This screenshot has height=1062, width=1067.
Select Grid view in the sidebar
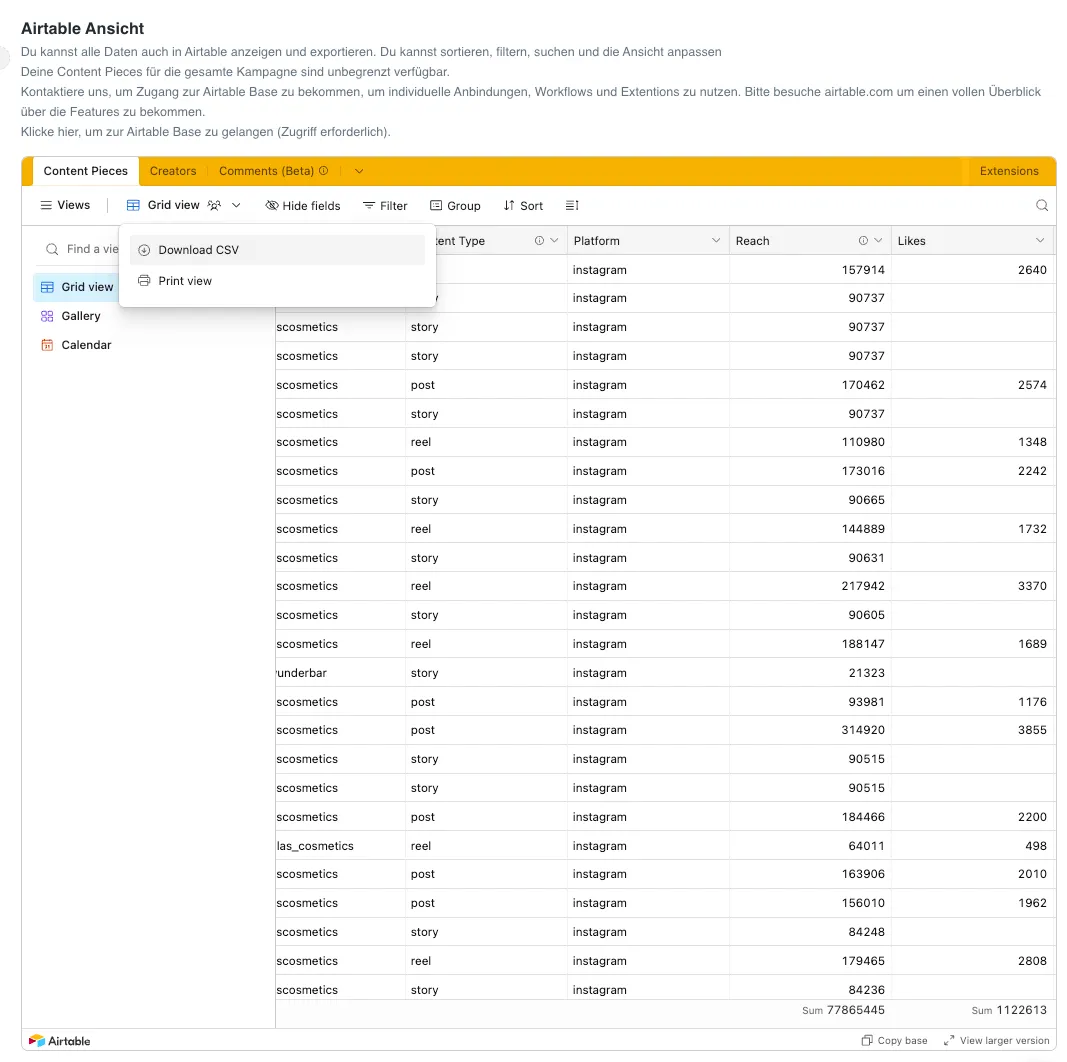click(77, 287)
